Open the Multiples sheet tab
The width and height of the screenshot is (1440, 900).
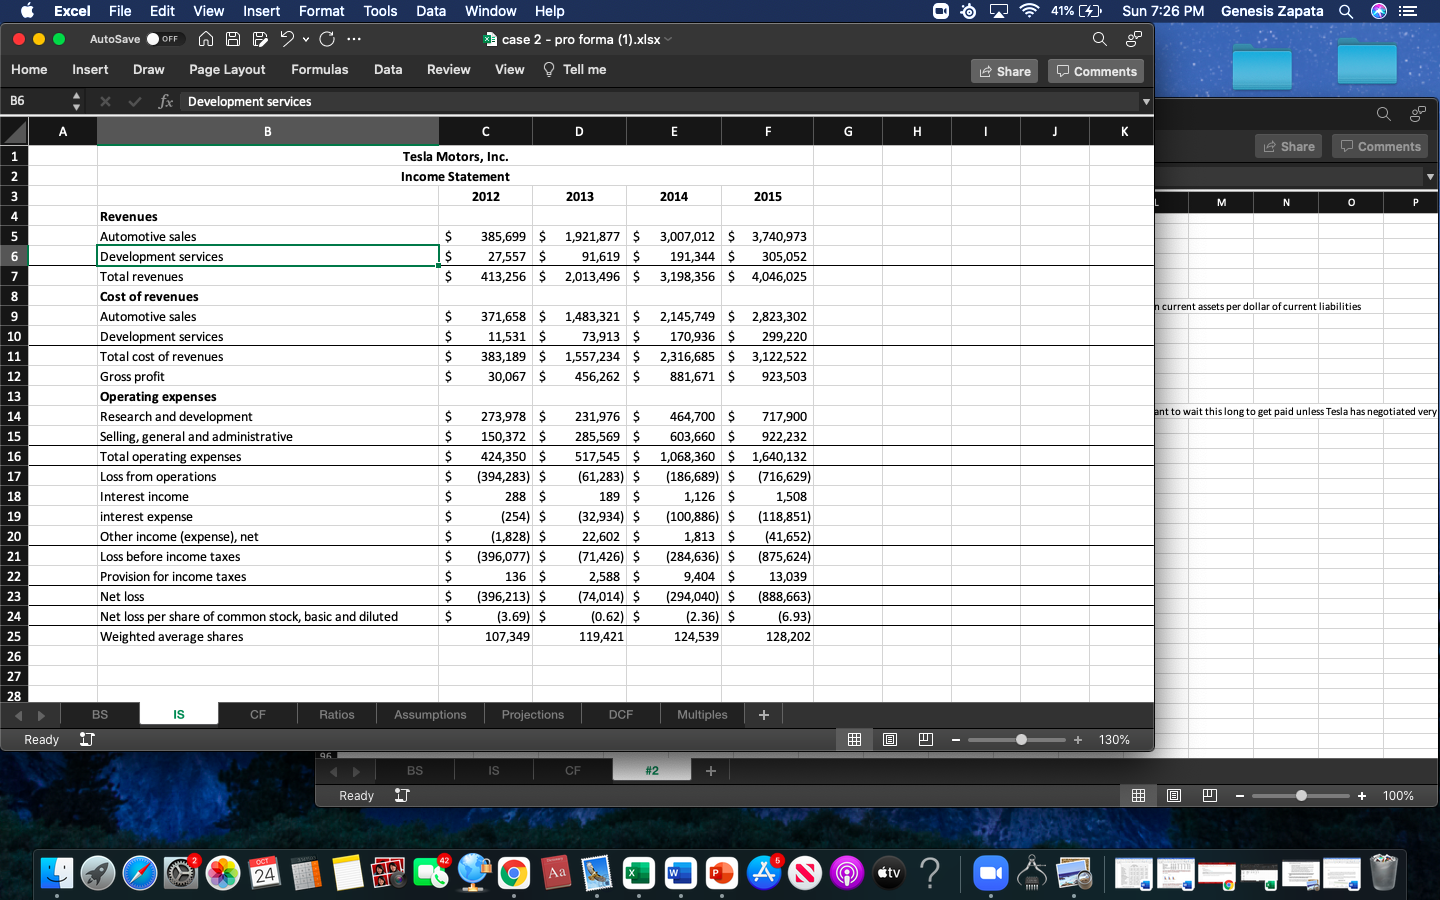[702, 714]
